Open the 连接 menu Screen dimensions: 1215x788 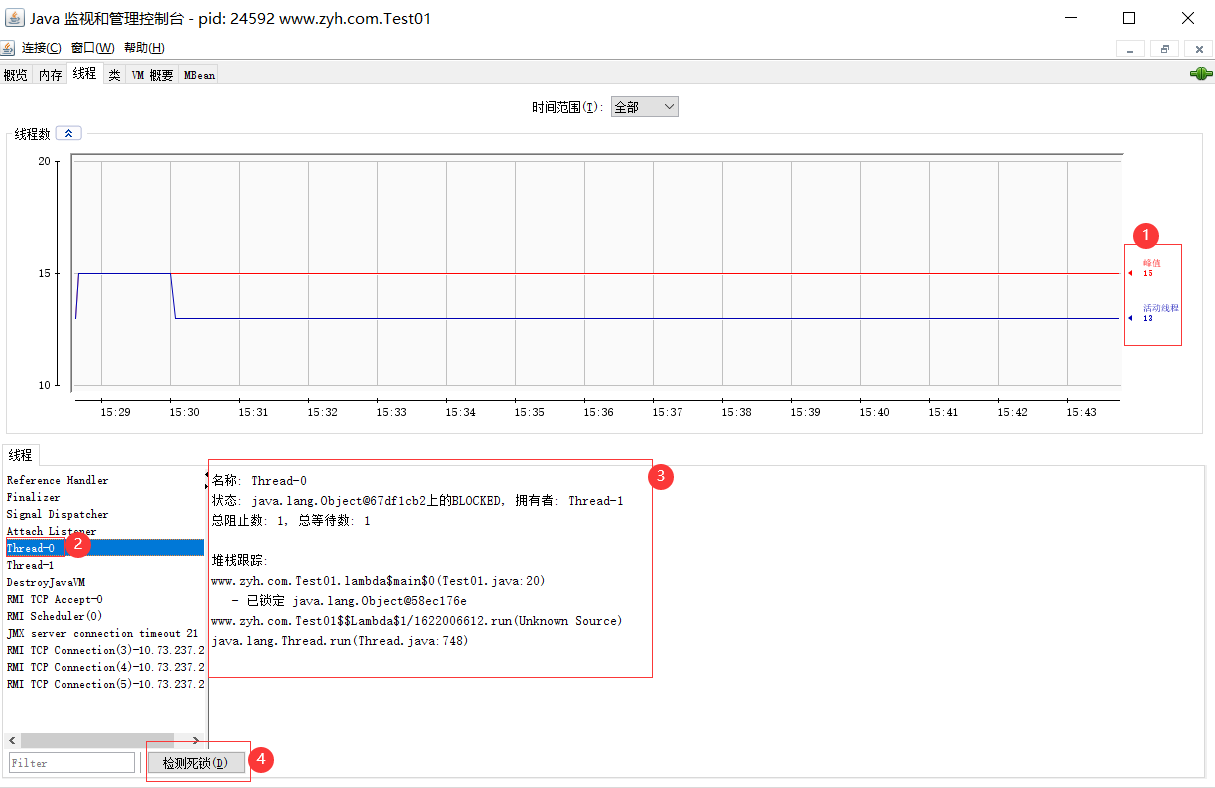tap(41, 48)
